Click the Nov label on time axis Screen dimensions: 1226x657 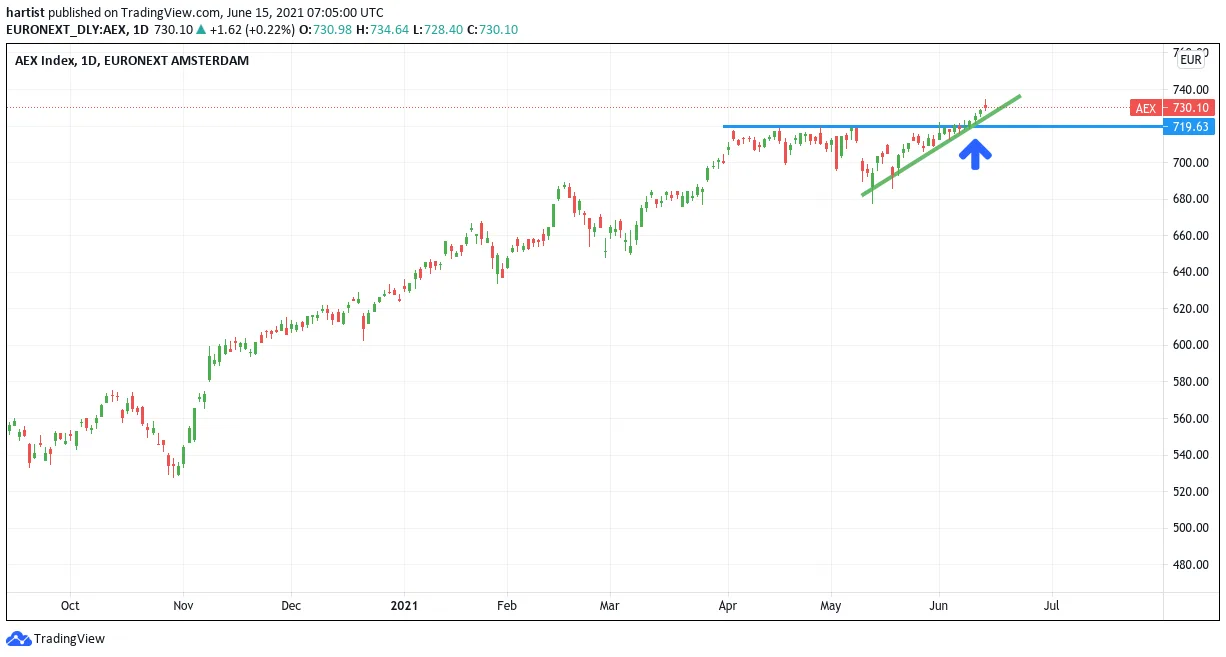(182, 606)
